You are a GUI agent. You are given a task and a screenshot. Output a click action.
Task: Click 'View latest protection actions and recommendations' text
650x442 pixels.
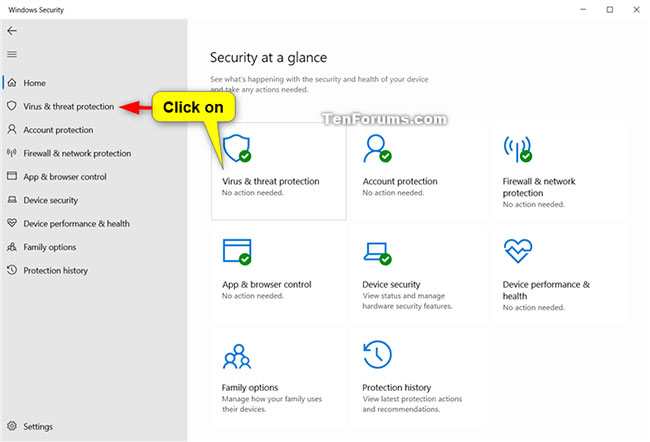[x=412, y=404]
